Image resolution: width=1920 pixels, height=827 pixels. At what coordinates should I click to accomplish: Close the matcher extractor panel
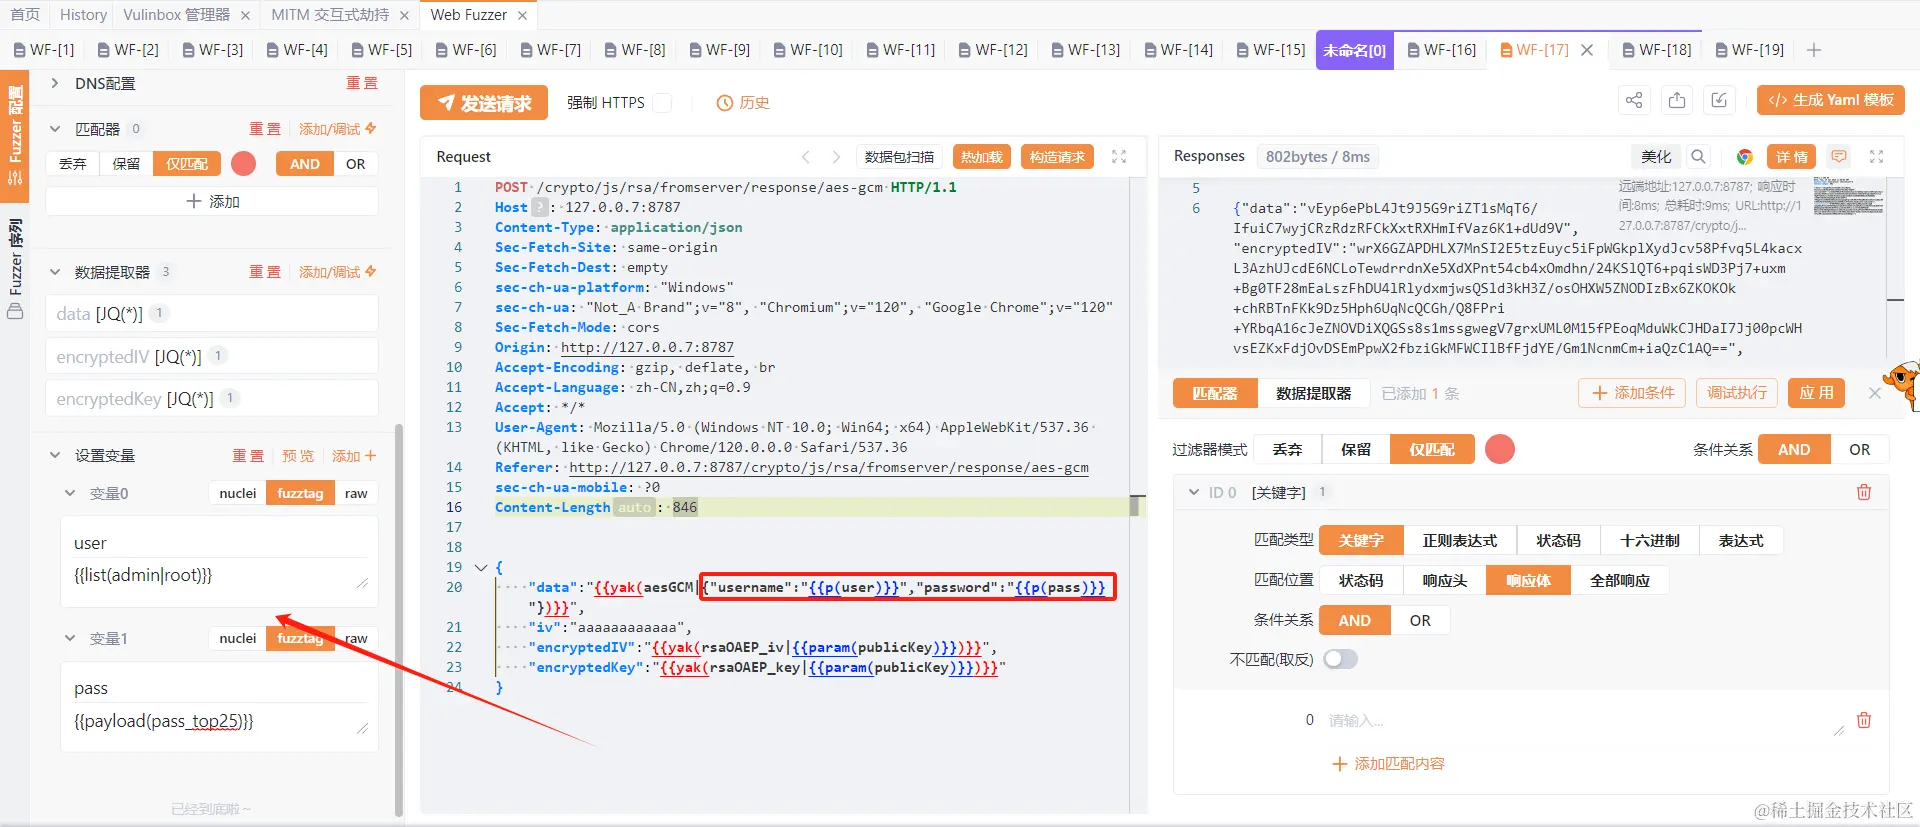tap(1875, 393)
